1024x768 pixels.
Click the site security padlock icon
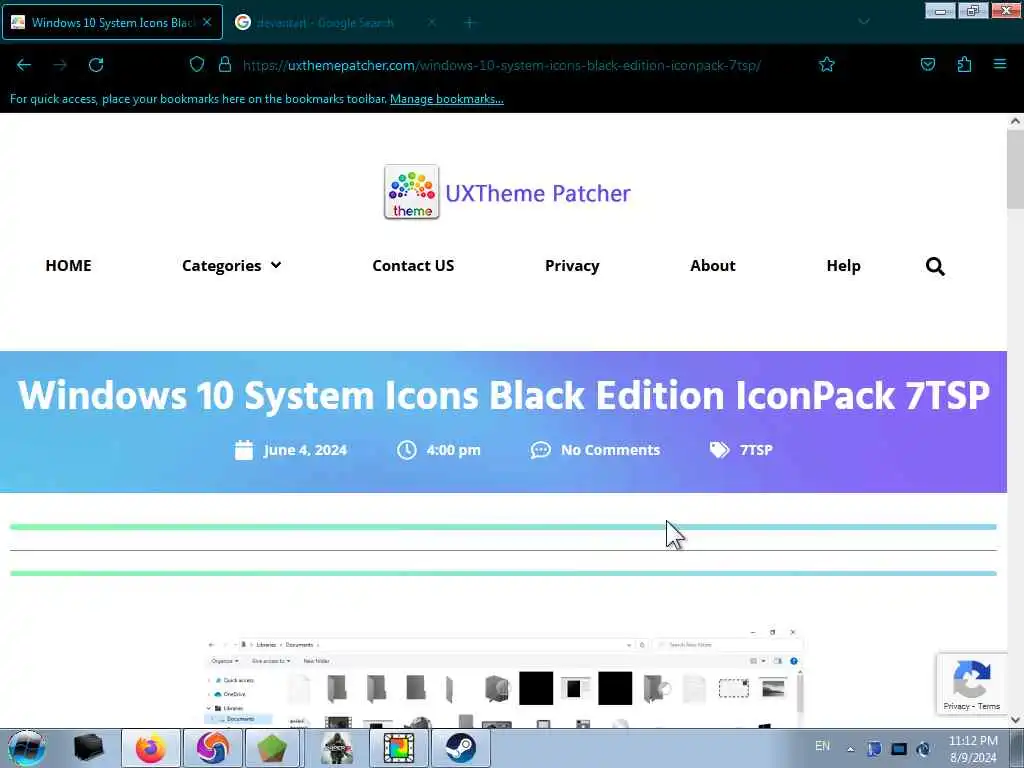(225, 64)
